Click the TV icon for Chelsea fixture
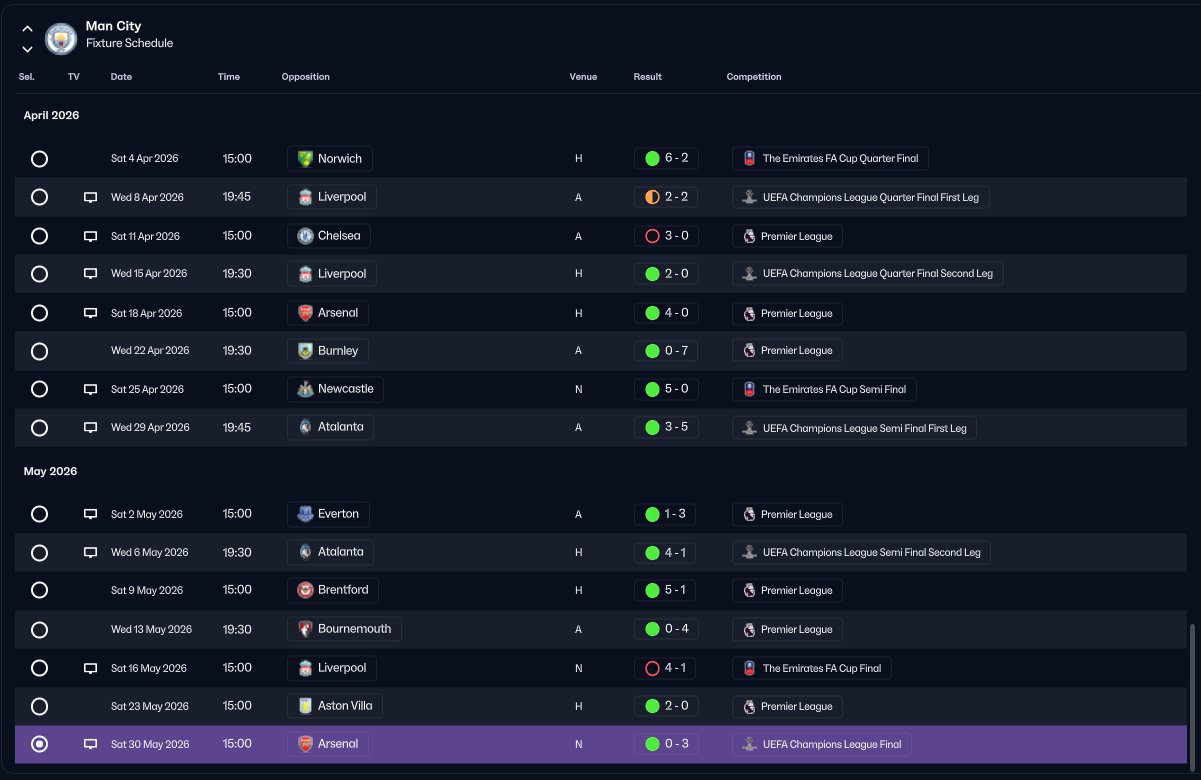Viewport: 1201px width, 780px height. (x=90, y=237)
